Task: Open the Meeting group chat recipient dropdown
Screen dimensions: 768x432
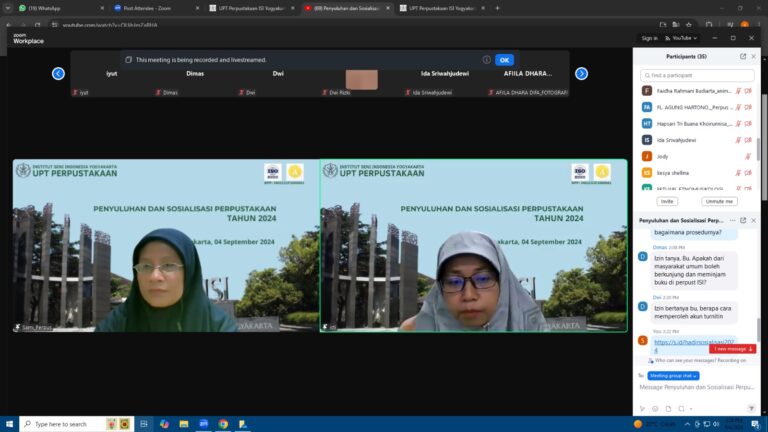Action: 675,375
